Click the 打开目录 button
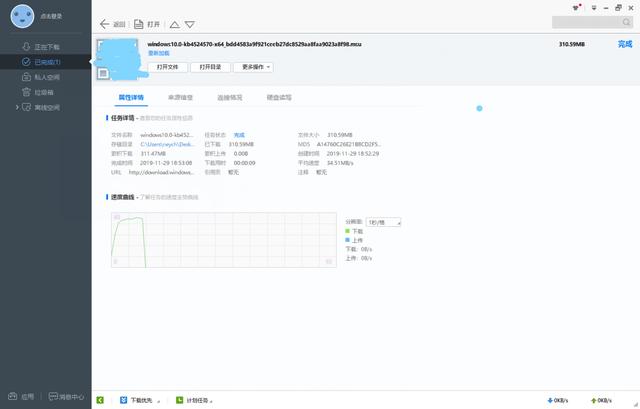This screenshot has height=409, width=640. coord(210,67)
